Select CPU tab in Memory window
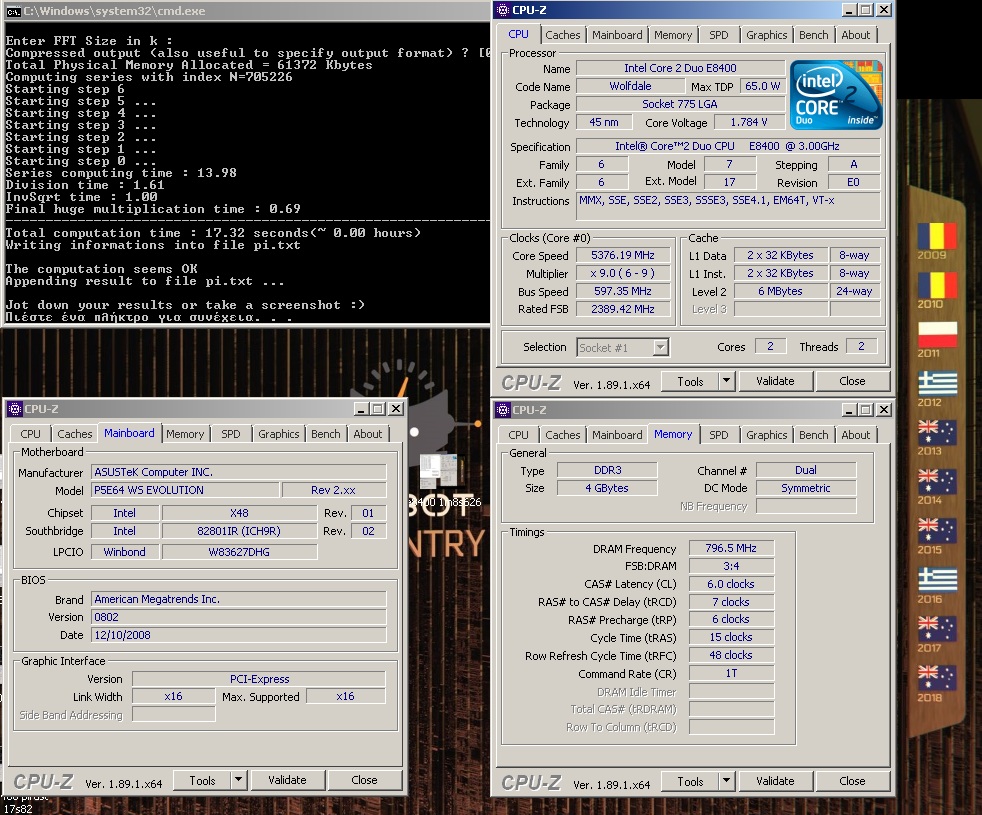This screenshot has height=815, width=982. pos(518,435)
